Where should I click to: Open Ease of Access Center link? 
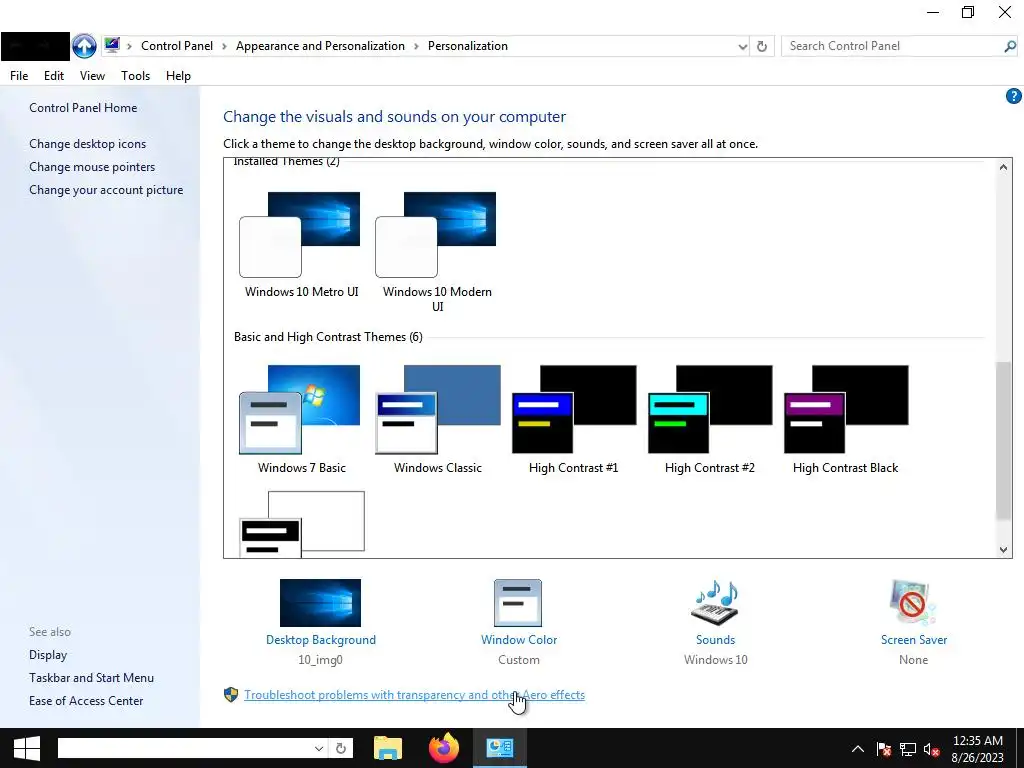(86, 701)
